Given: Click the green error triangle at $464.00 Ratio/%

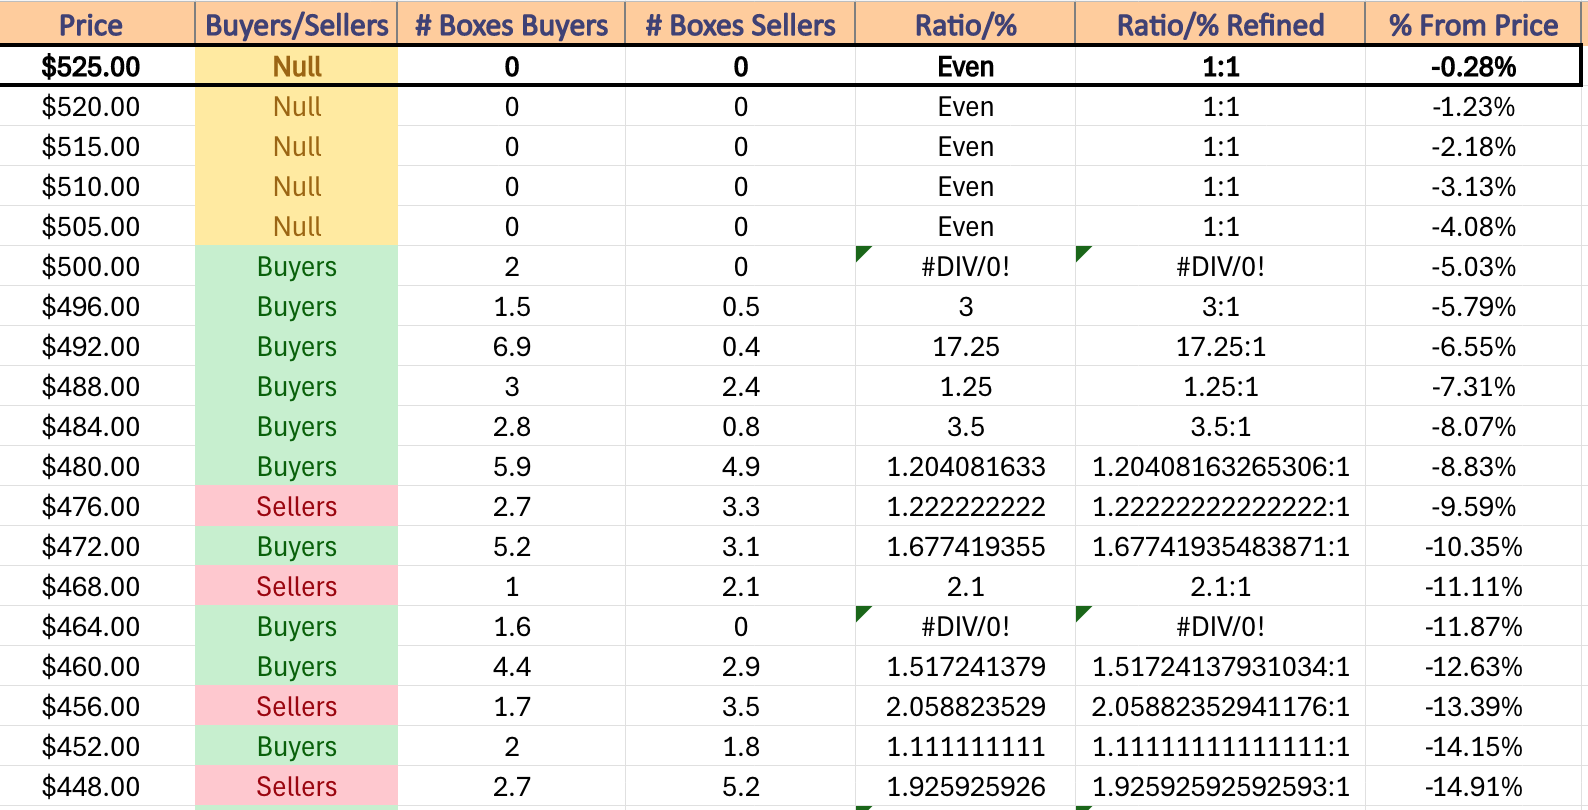Looking at the screenshot, I should point(863,613).
